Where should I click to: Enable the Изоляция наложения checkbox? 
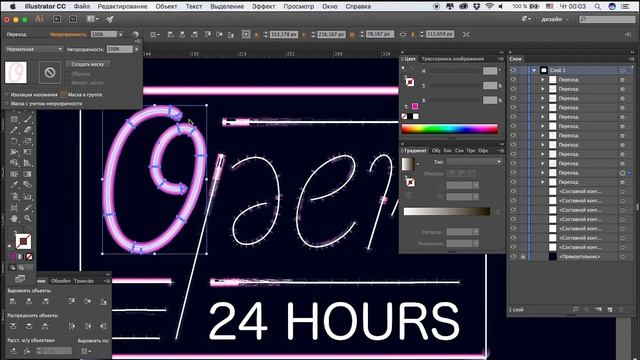[7, 95]
